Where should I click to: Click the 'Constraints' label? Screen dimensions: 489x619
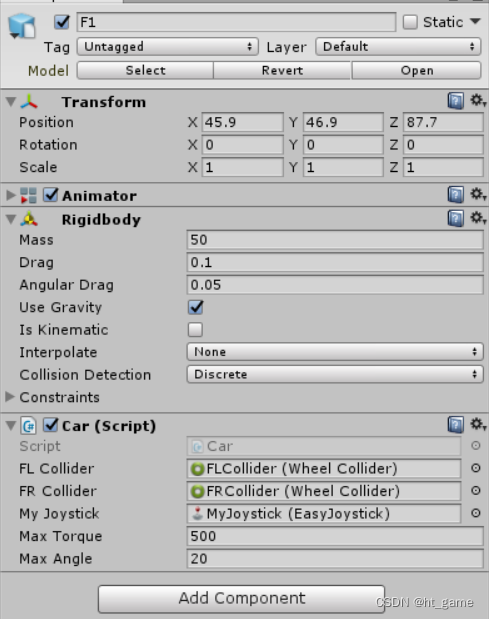(x=60, y=397)
